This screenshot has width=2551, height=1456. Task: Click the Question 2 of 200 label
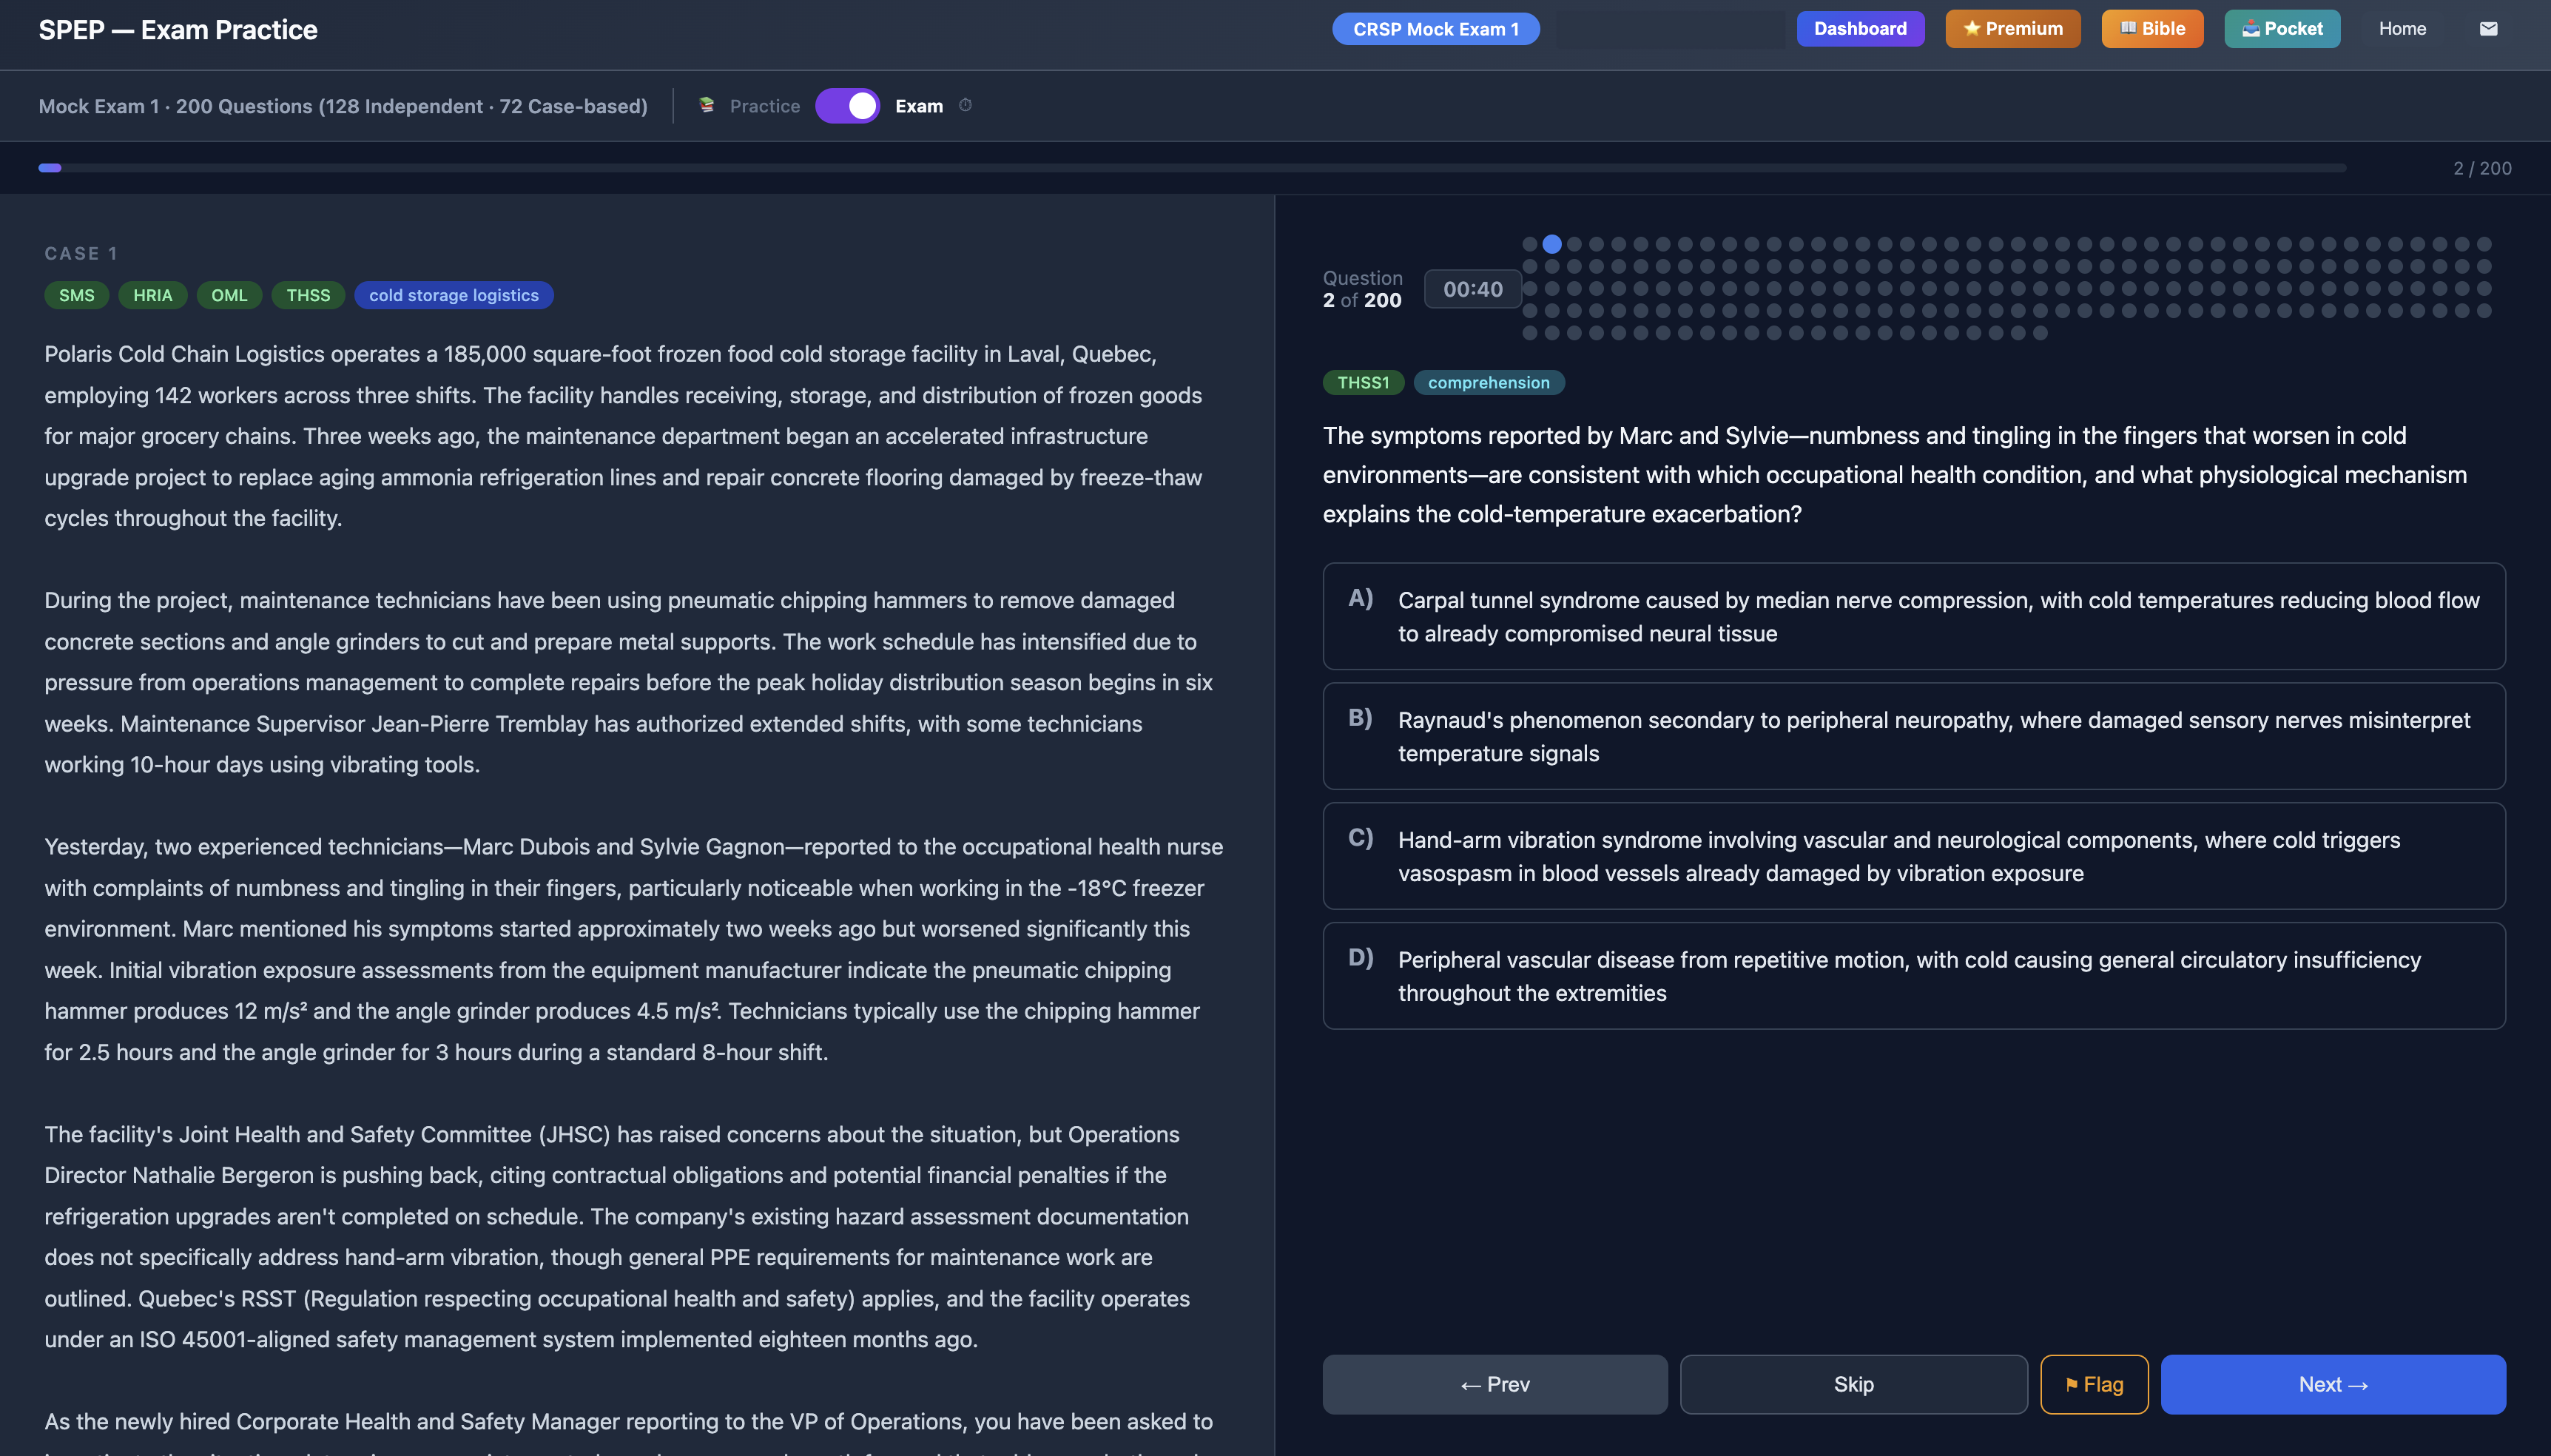coord(1363,289)
